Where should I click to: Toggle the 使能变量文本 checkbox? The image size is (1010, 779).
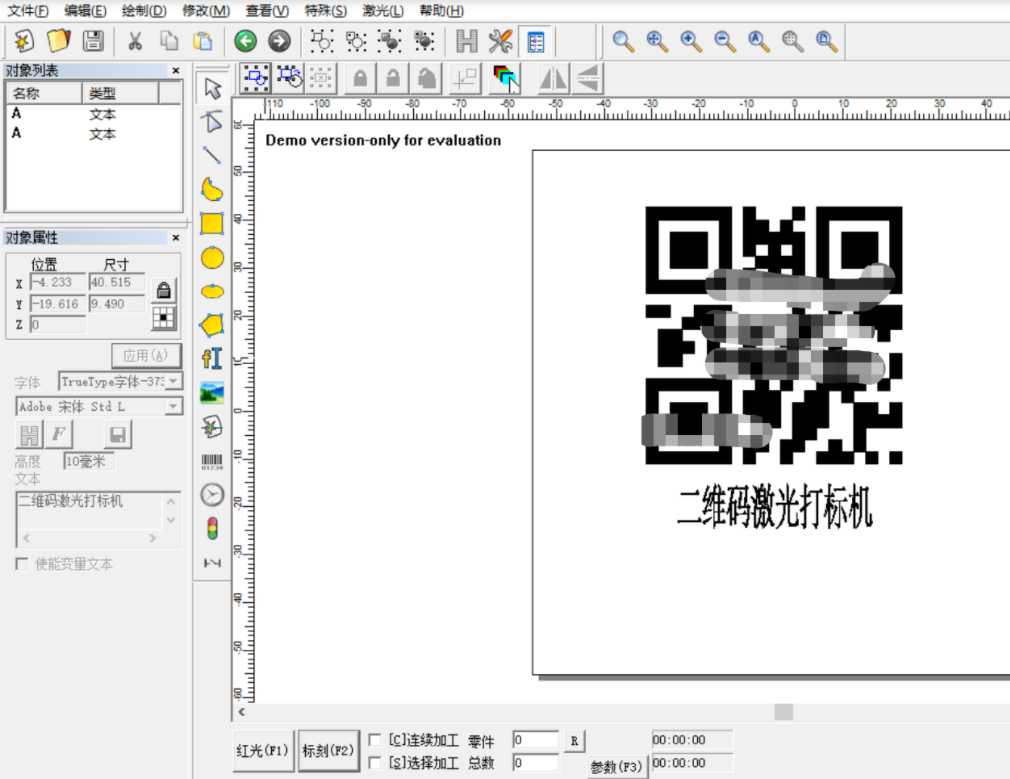[x=21, y=564]
